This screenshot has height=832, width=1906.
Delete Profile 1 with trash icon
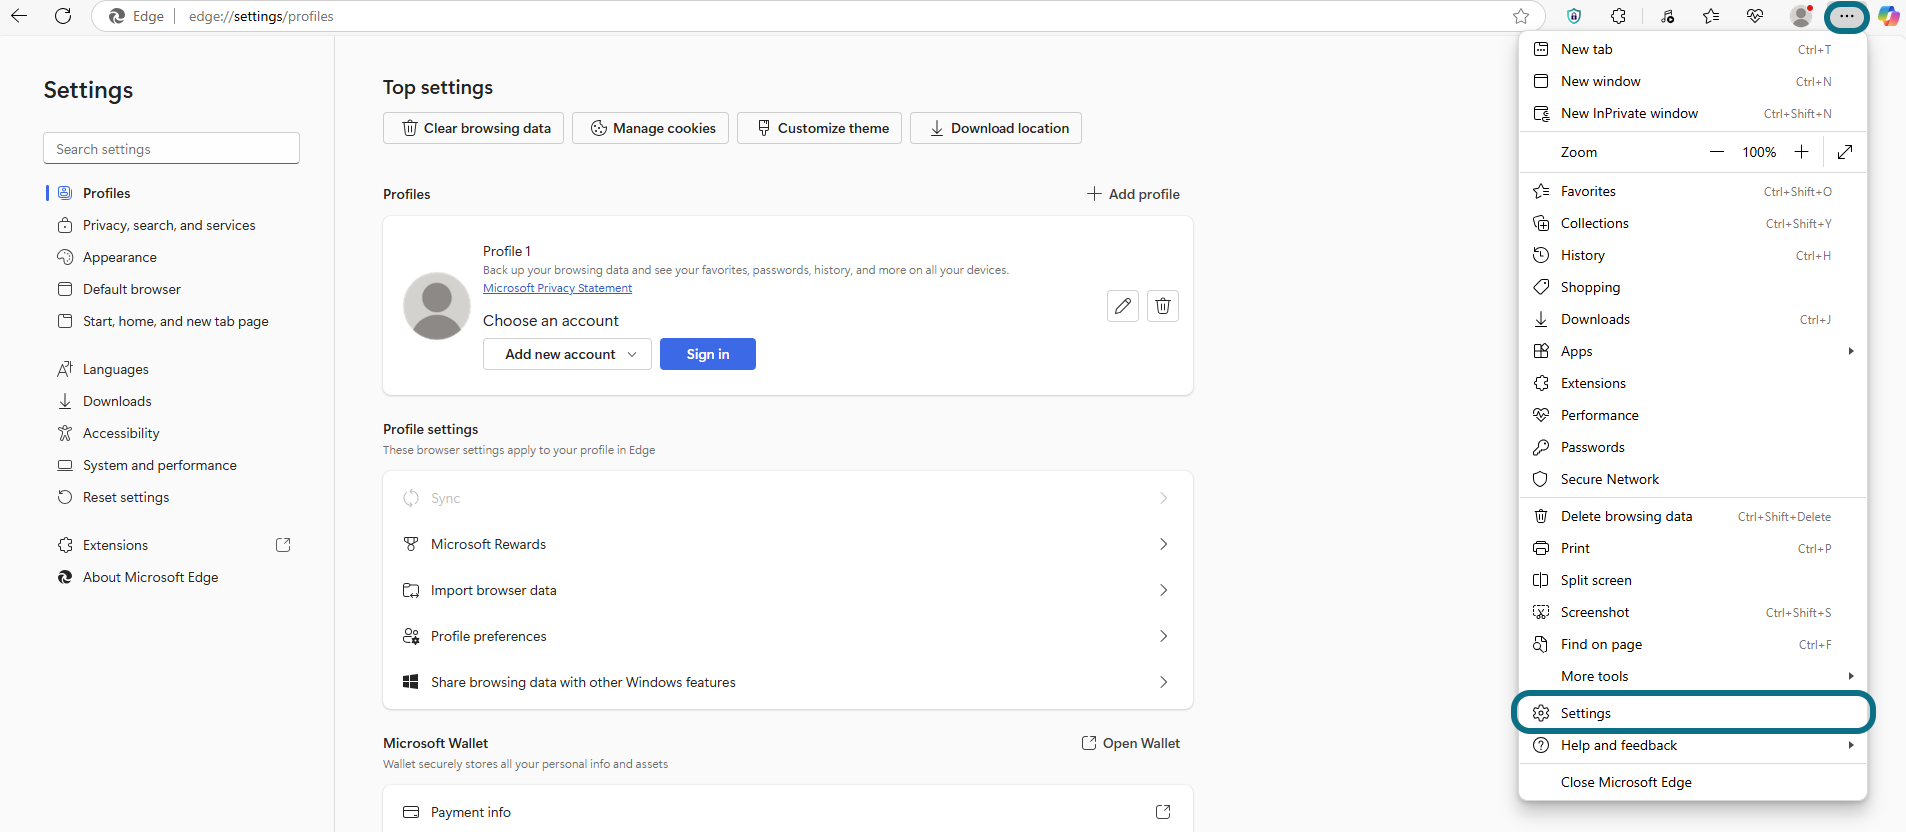[1163, 306]
